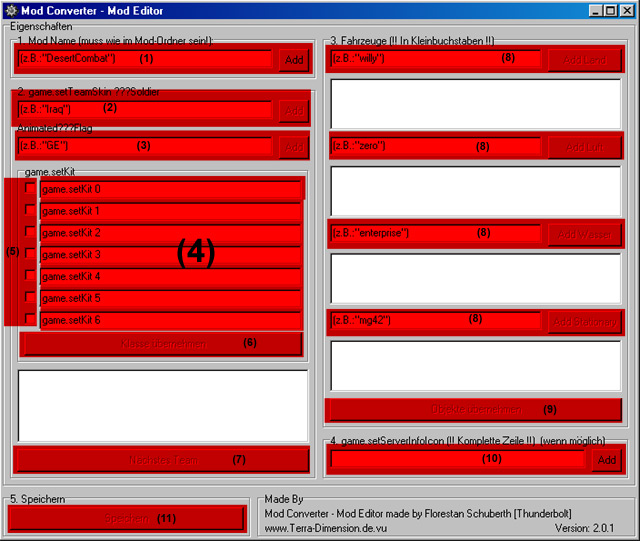This screenshot has width=640, height=541.
Task: Select the animated flag "GE" input field
Action: (x=145, y=146)
